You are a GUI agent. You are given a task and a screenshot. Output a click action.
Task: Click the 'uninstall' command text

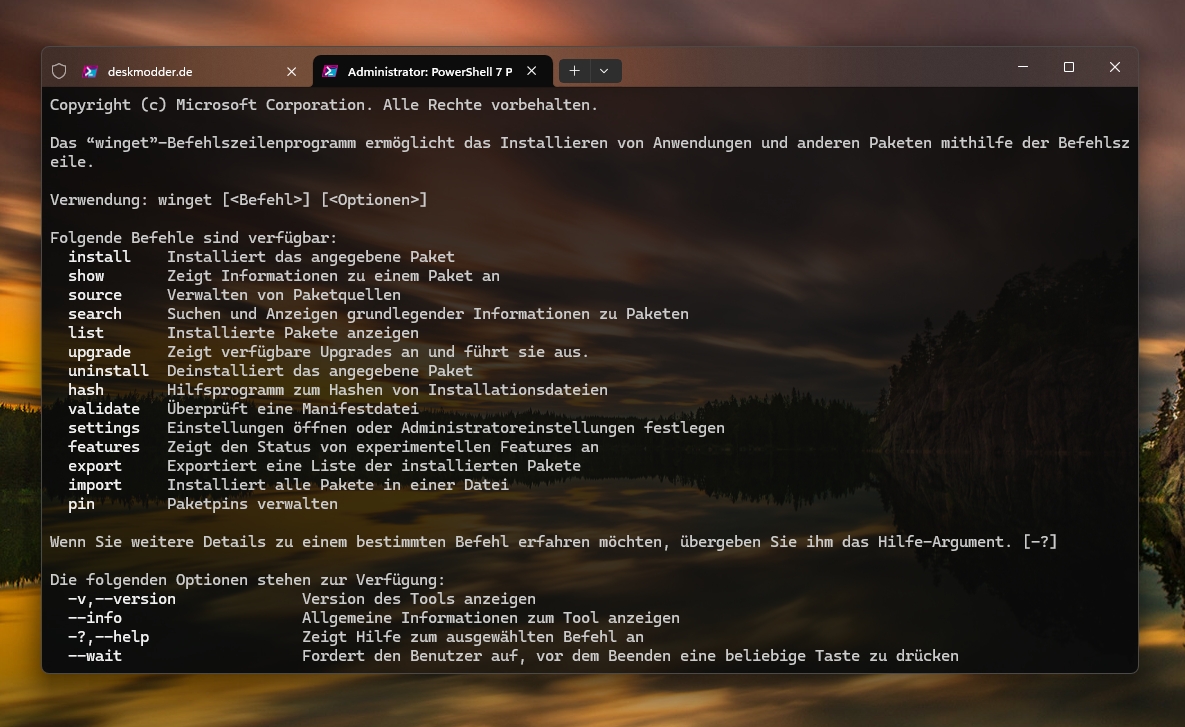pyautogui.click(x=108, y=371)
